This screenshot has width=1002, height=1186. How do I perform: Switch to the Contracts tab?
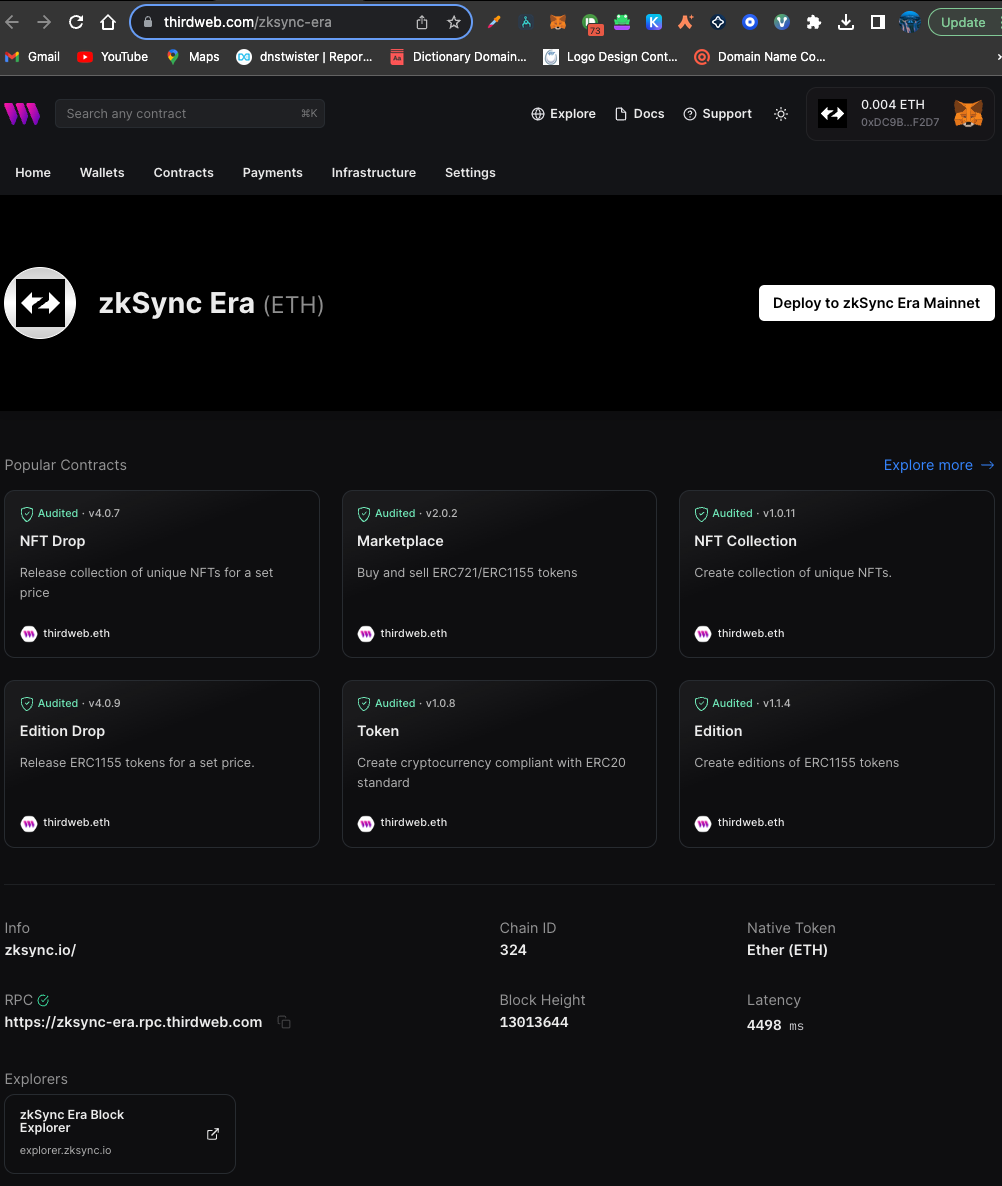tap(184, 172)
